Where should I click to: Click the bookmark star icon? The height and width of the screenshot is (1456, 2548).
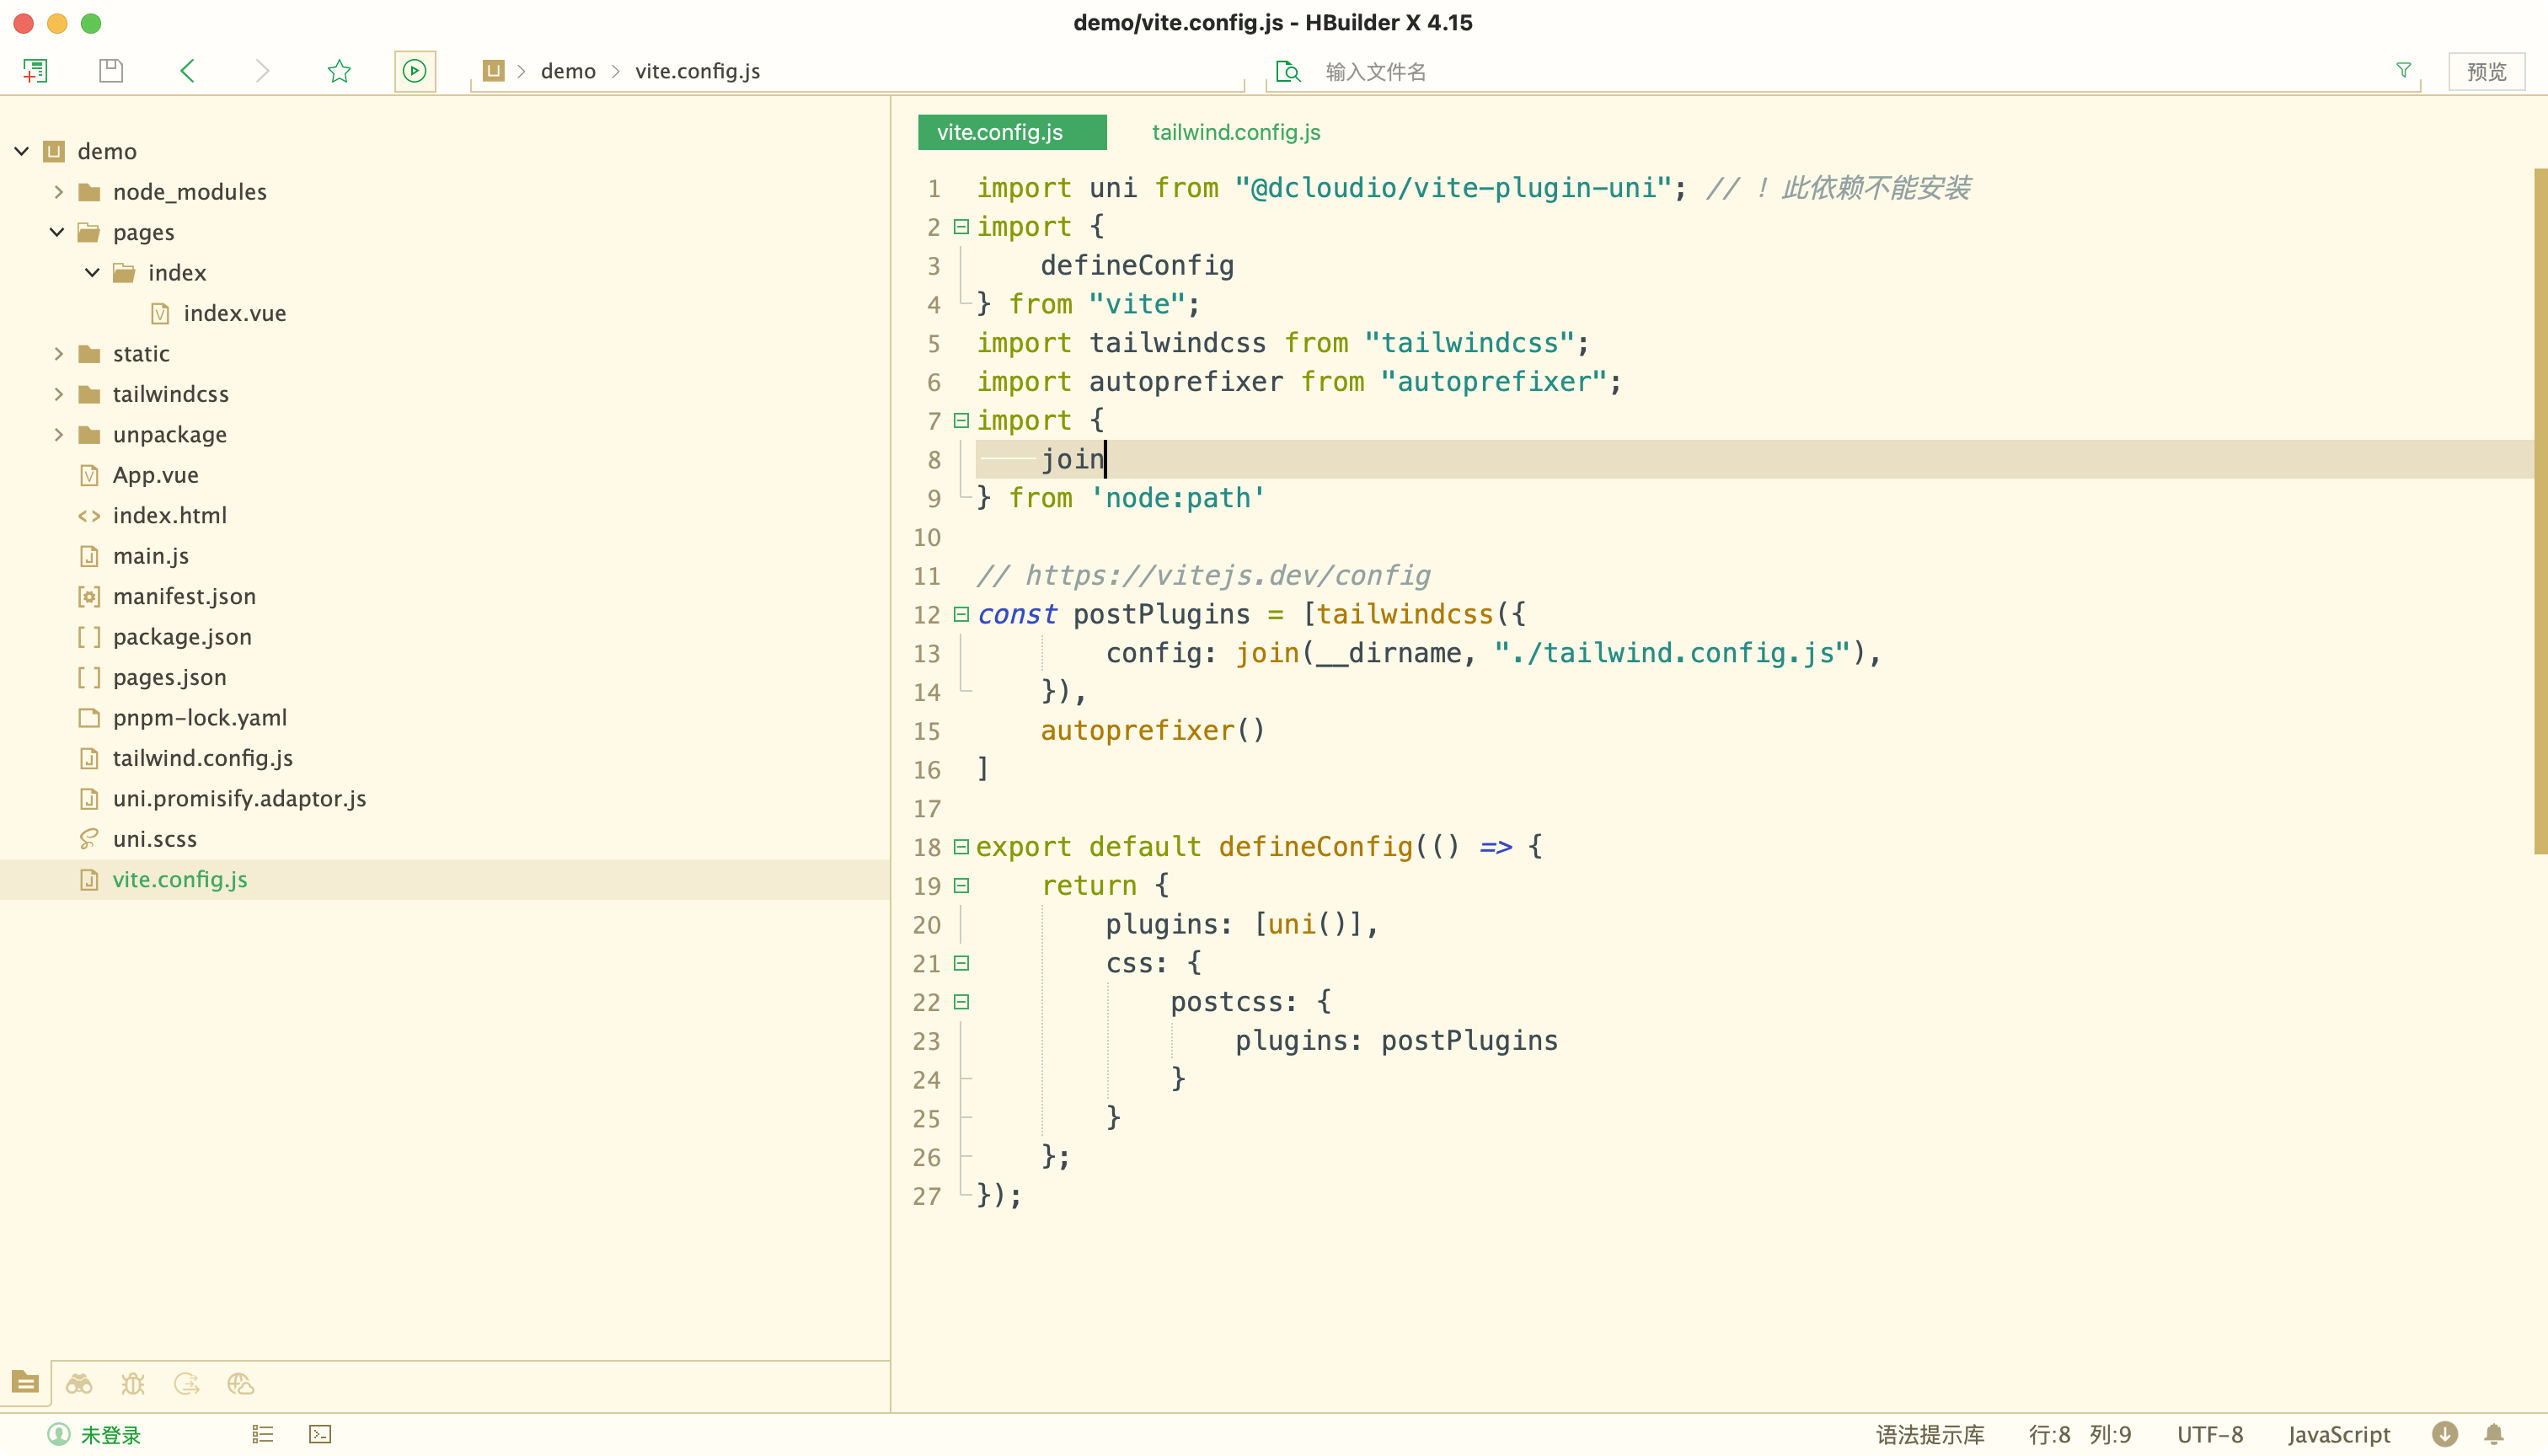click(339, 71)
